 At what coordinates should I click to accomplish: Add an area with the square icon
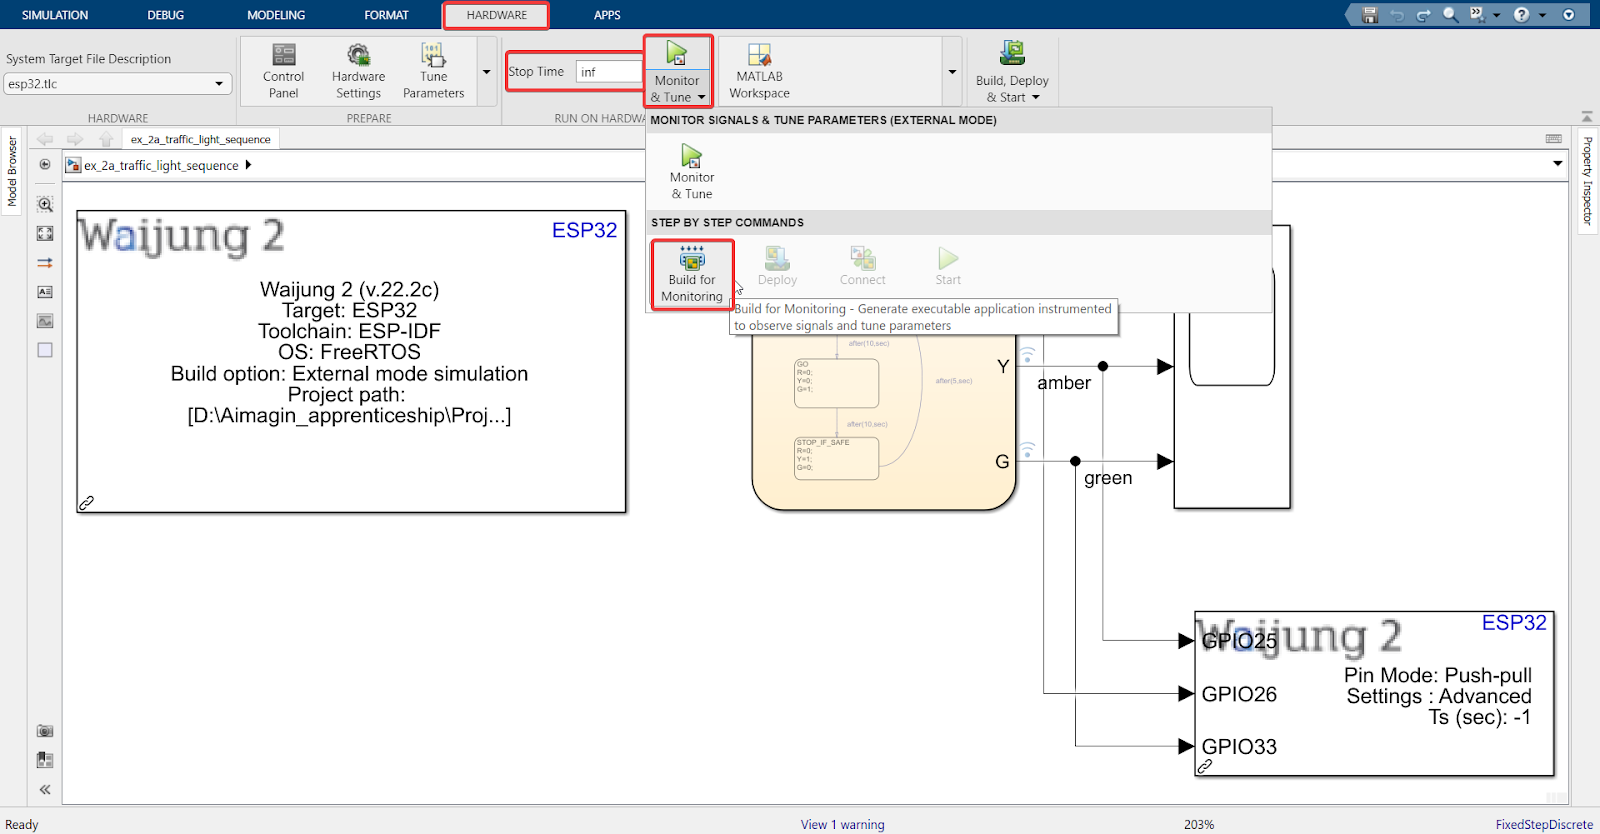coord(45,350)
